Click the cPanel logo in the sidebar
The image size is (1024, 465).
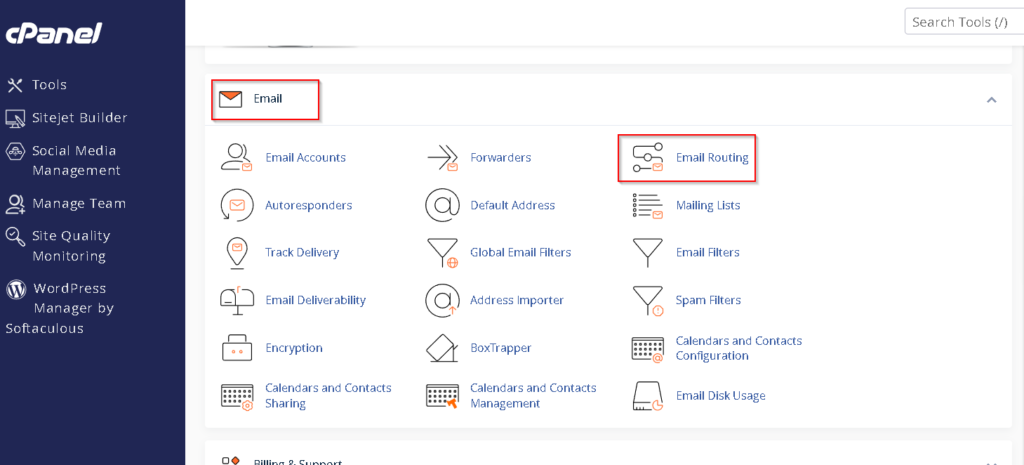[x=54, y=33]
